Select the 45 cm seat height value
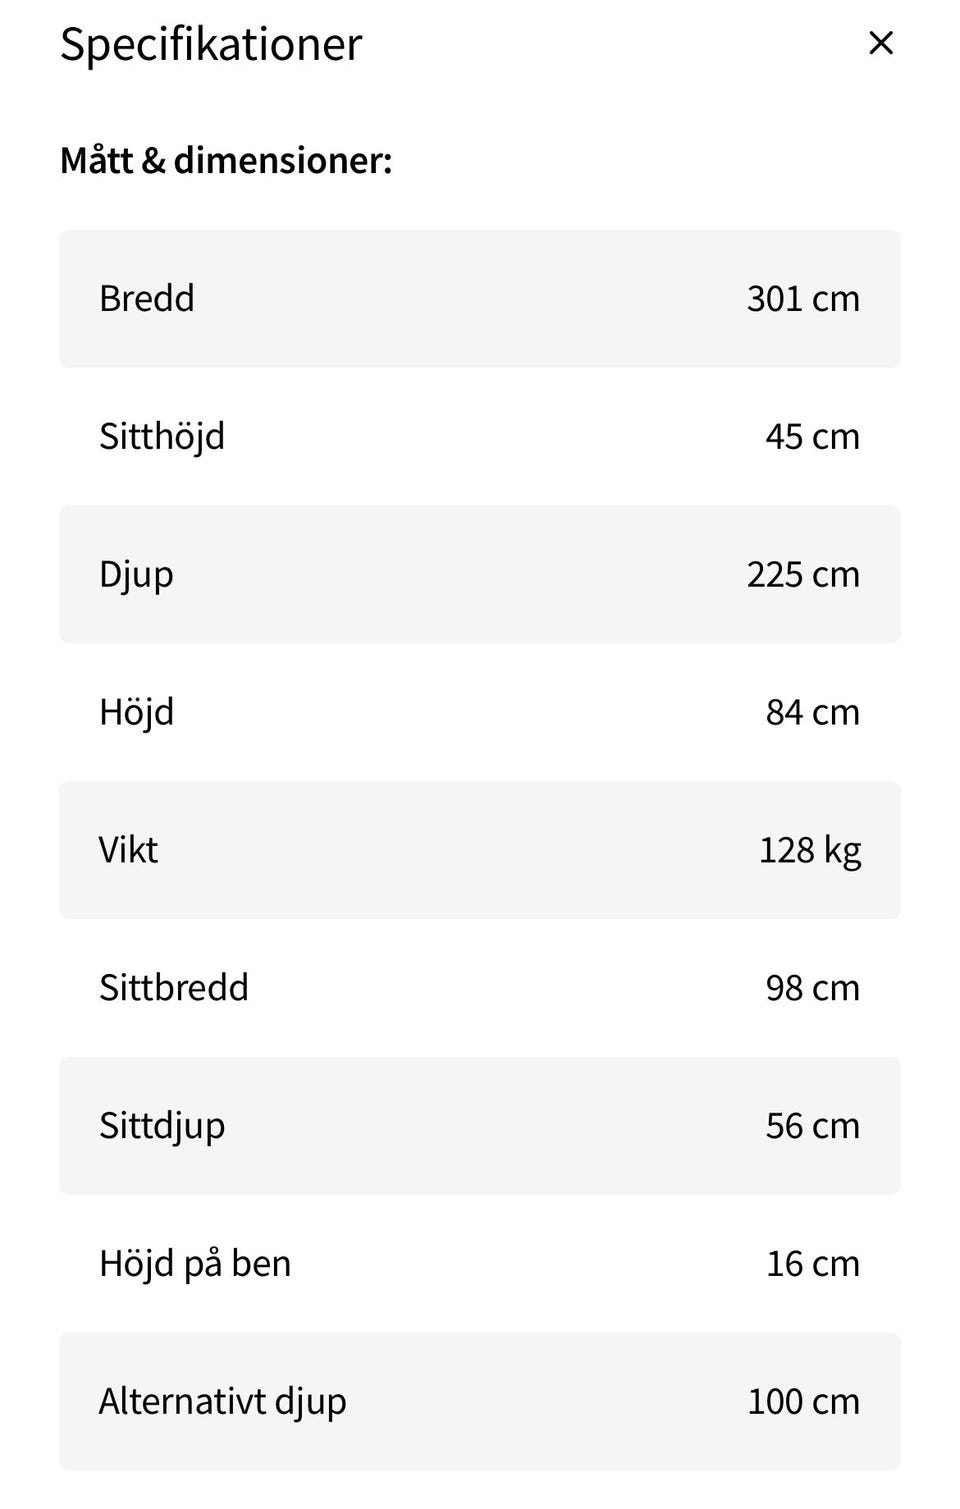Viewport: 960px width, 1509px height. [x=812, y=436]
